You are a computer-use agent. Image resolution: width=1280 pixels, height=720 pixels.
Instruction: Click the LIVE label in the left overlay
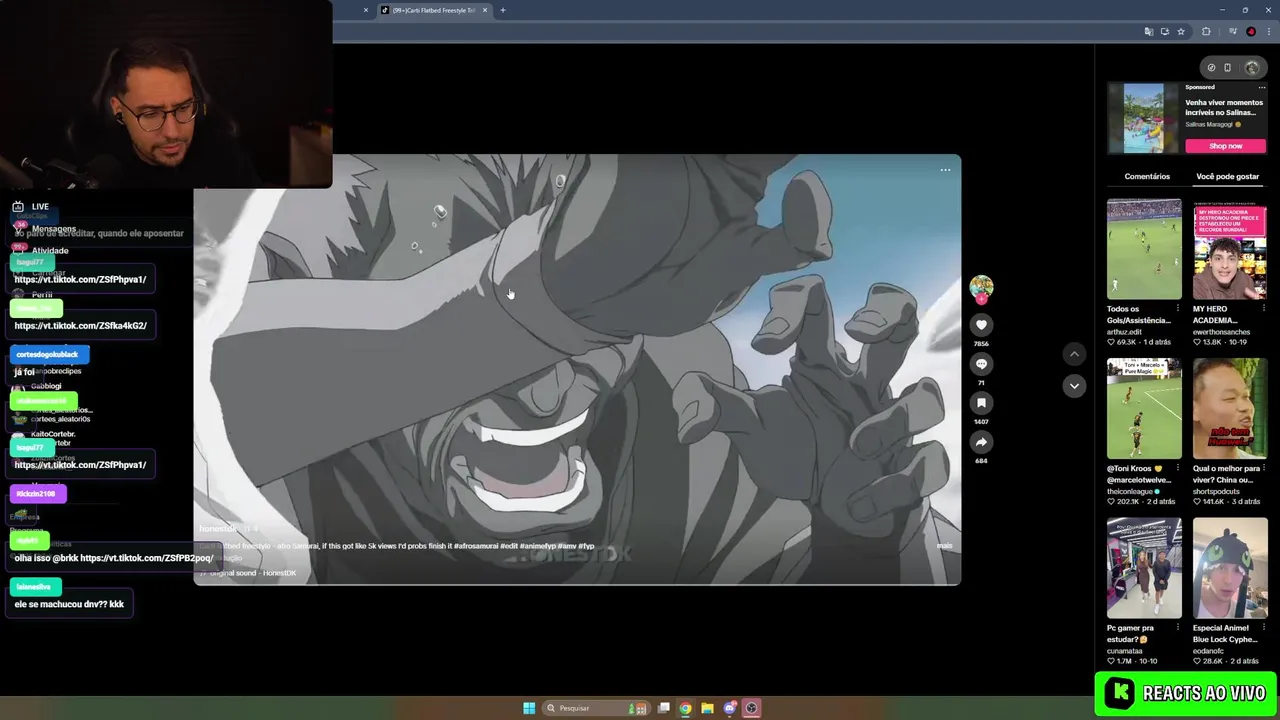click(x=40, y=207)
